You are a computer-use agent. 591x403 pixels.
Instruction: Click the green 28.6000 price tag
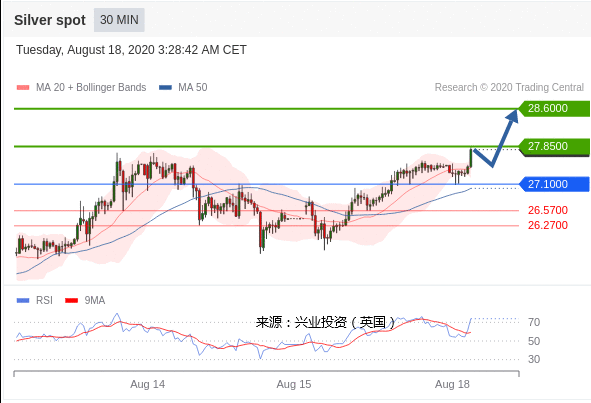click(554, 109)
